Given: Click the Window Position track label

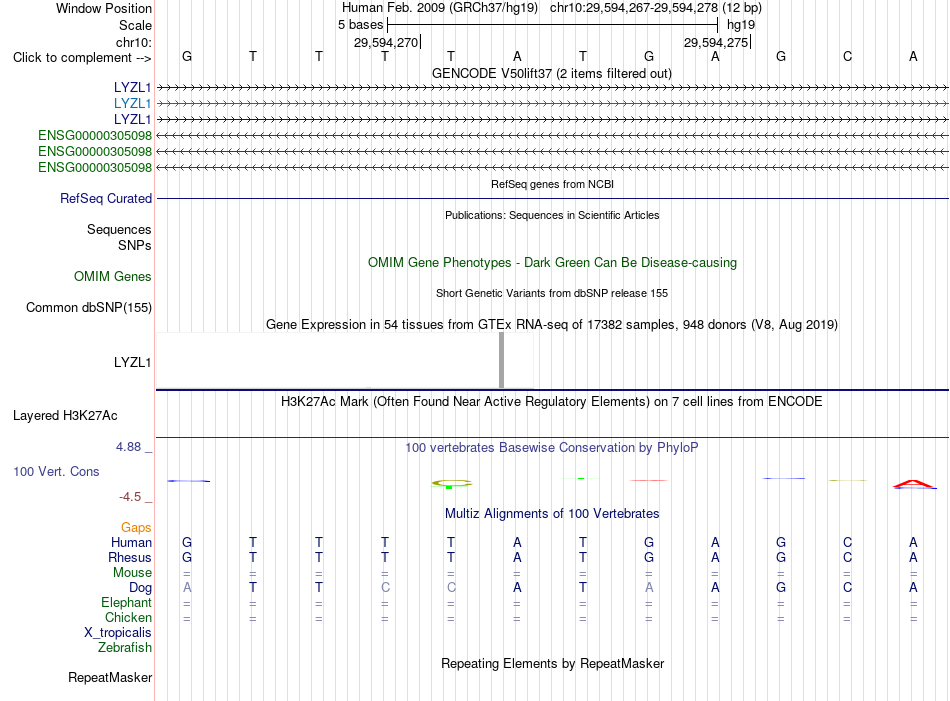Looking at the screenshot, I should [104, 8].
